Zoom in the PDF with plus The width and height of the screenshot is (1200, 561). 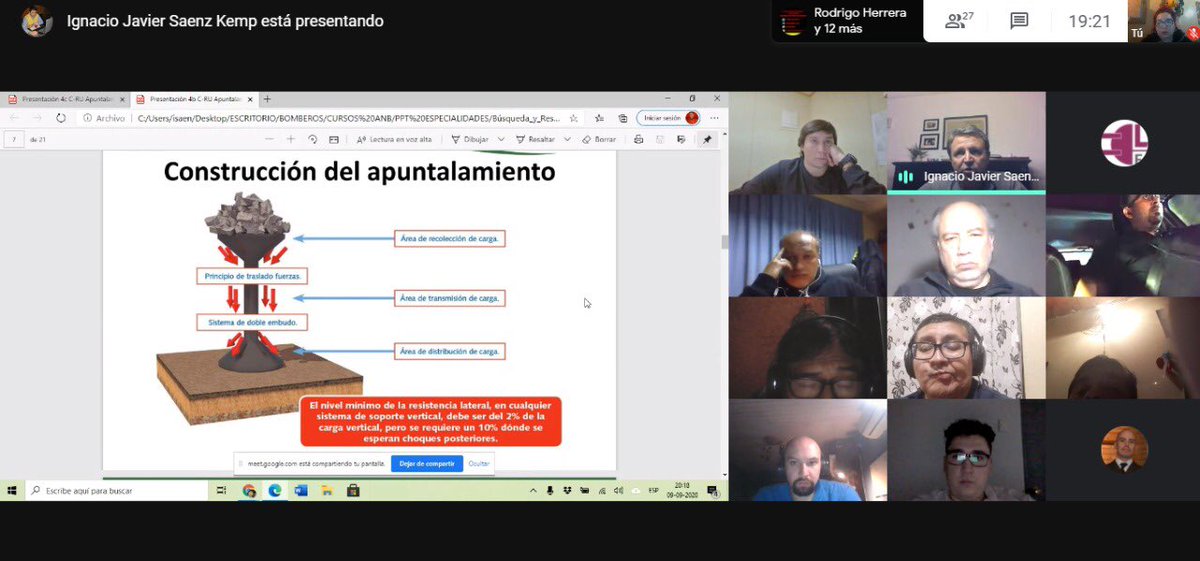(291, 140)
